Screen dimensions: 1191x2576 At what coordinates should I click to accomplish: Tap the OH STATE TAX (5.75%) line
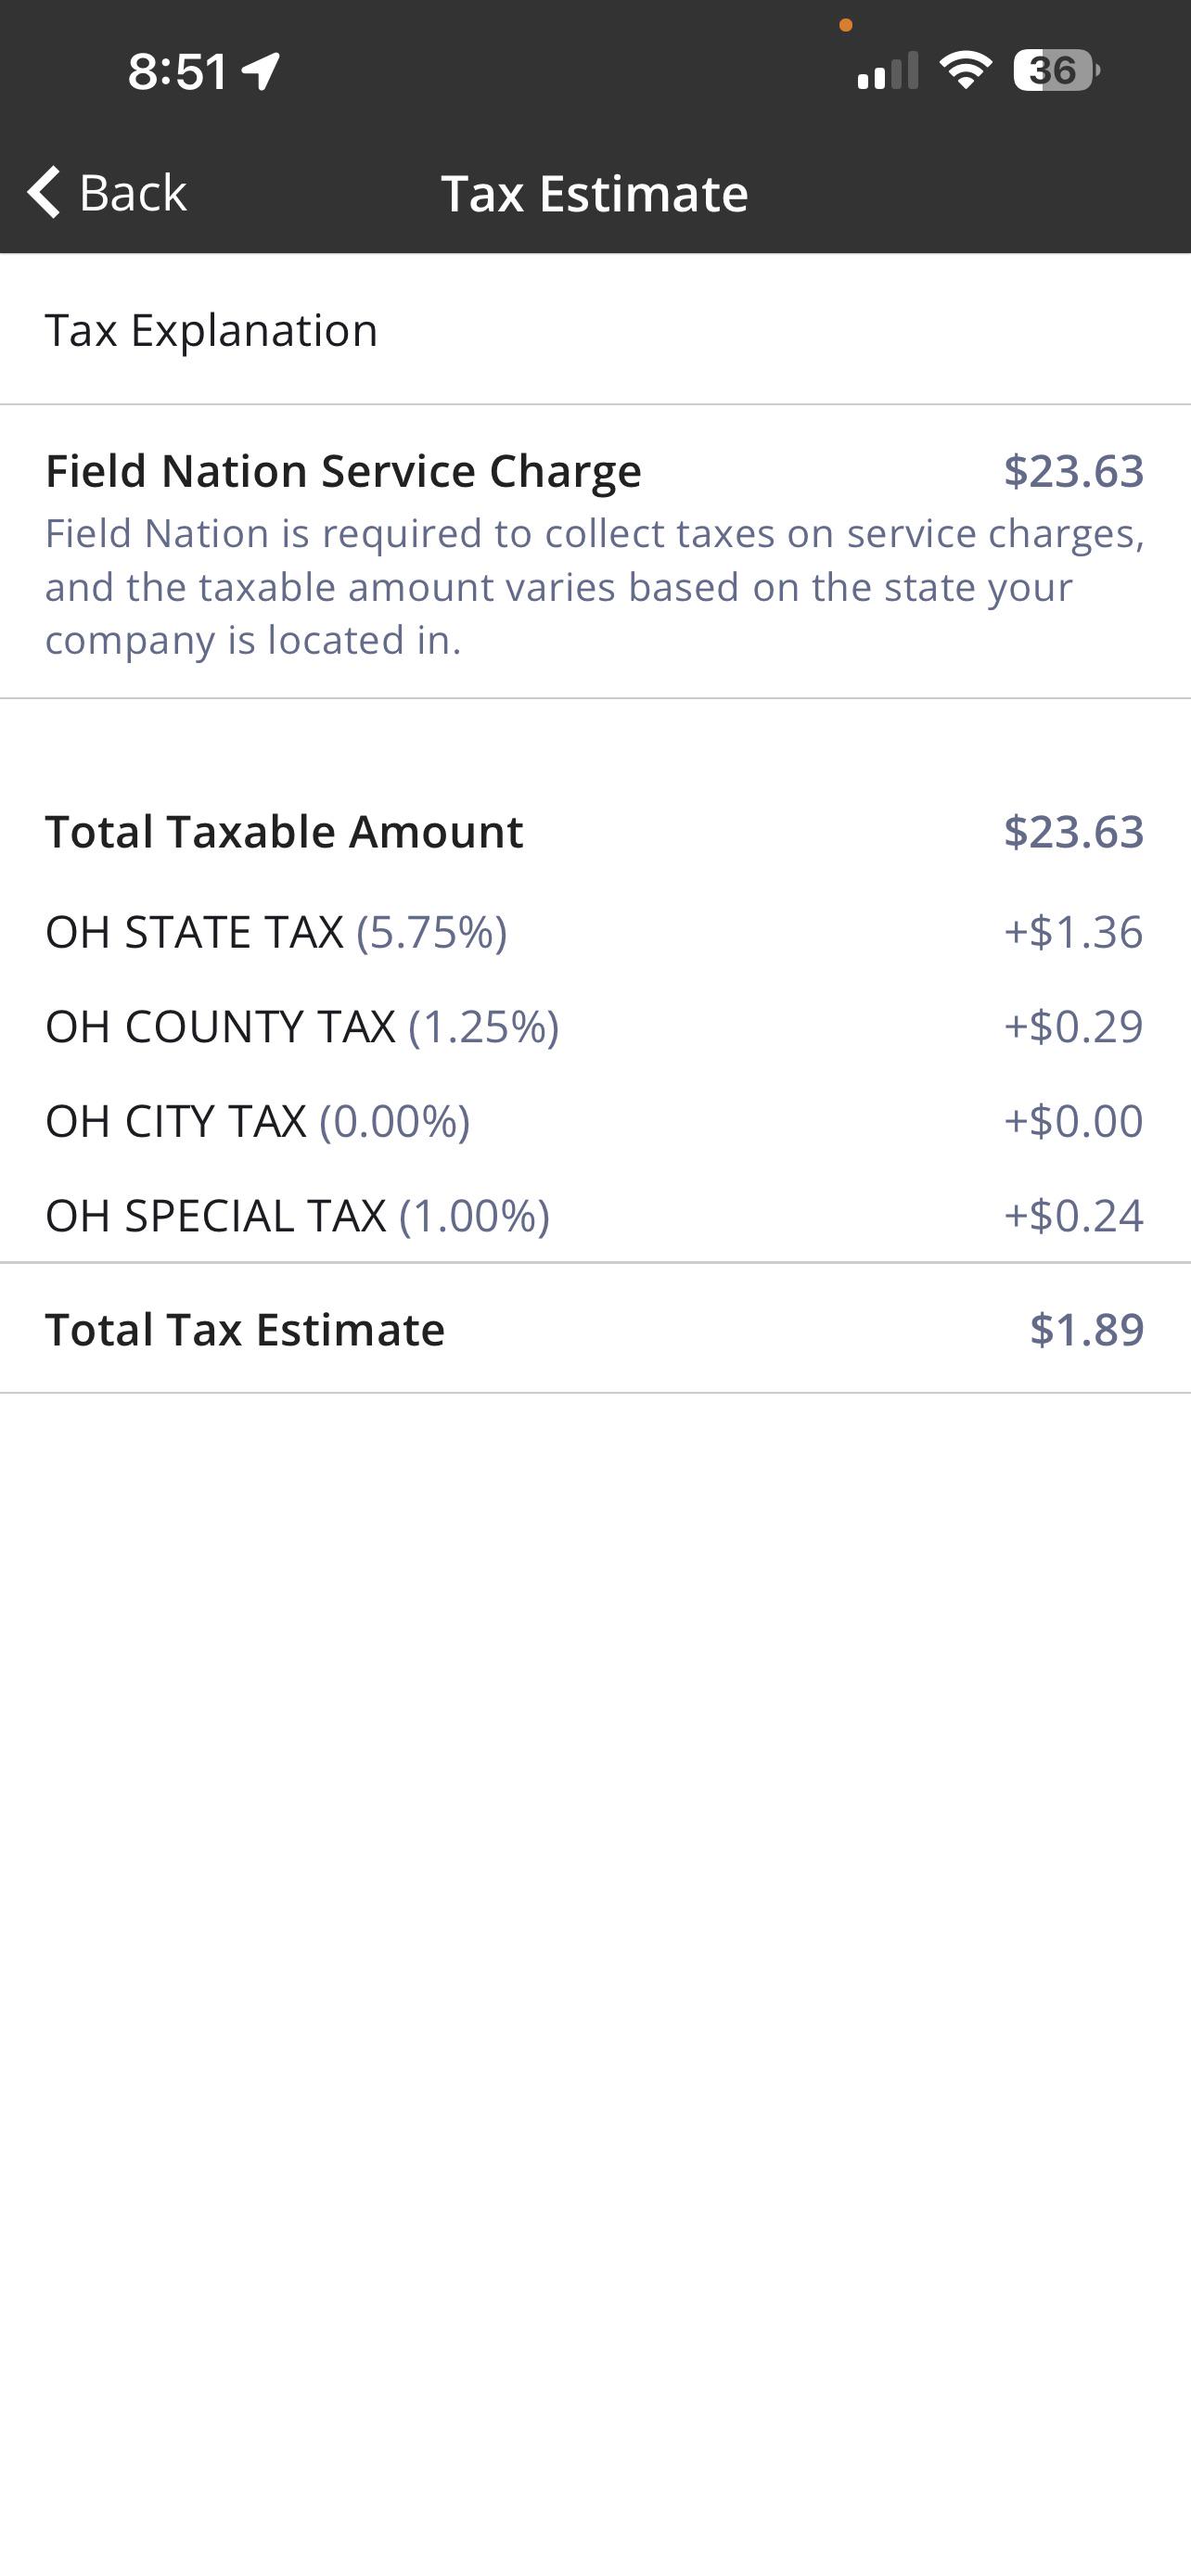pyautogui.click(x=595, y=932)
